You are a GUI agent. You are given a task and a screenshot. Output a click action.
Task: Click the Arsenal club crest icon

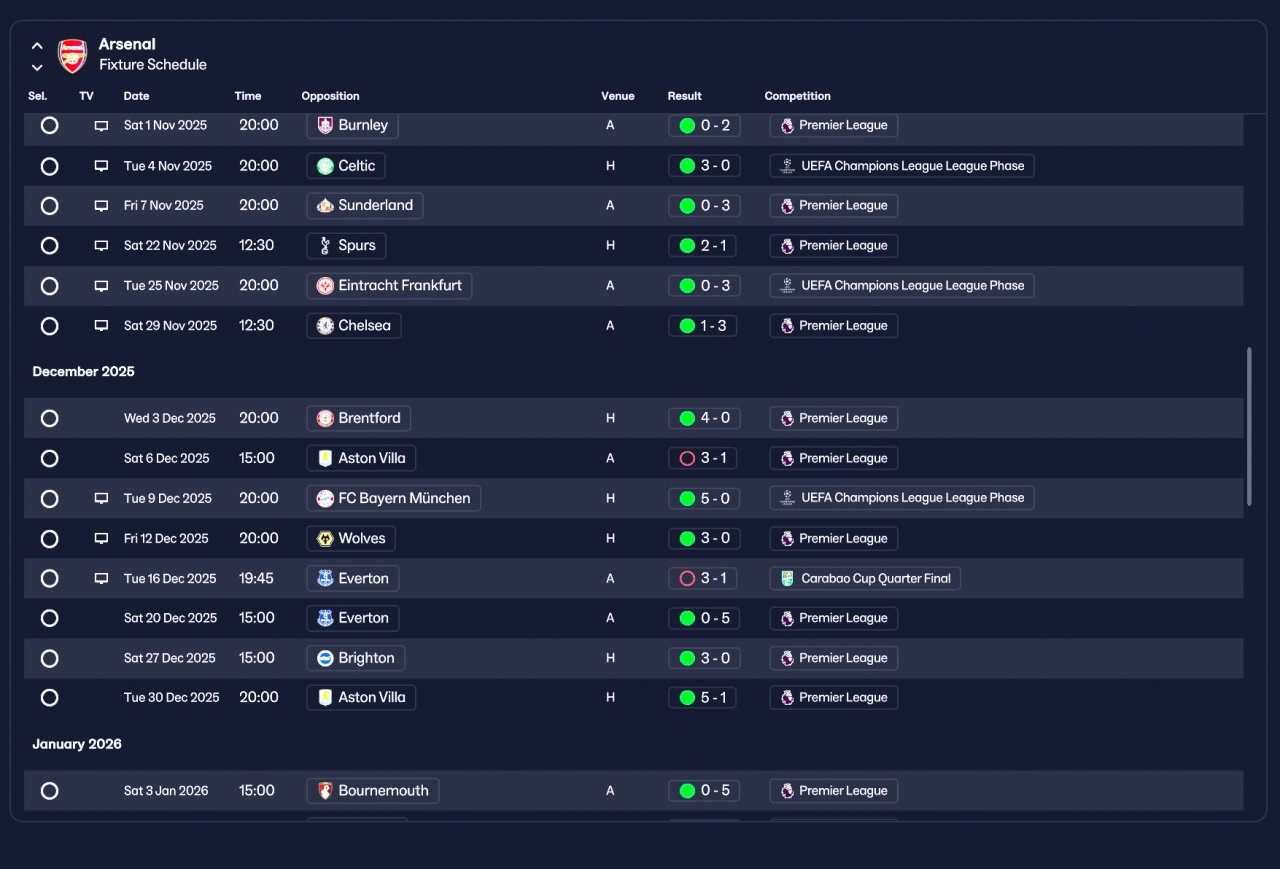click(x=73, y=55)
